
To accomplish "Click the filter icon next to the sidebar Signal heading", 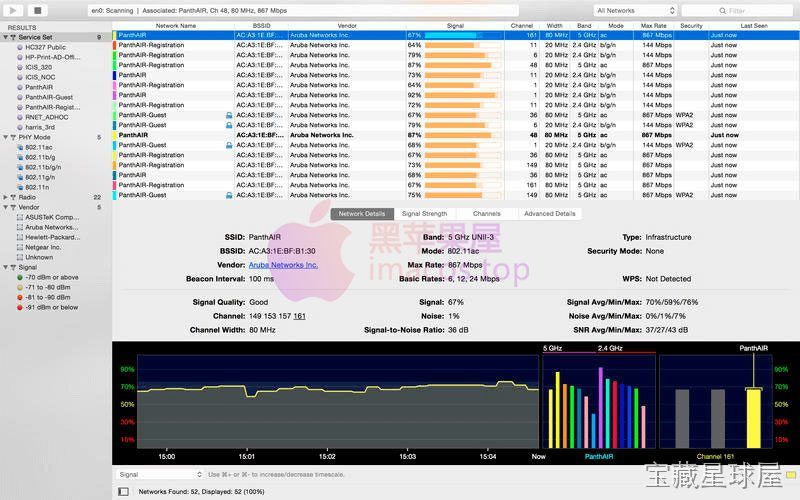I will point(13,267).
